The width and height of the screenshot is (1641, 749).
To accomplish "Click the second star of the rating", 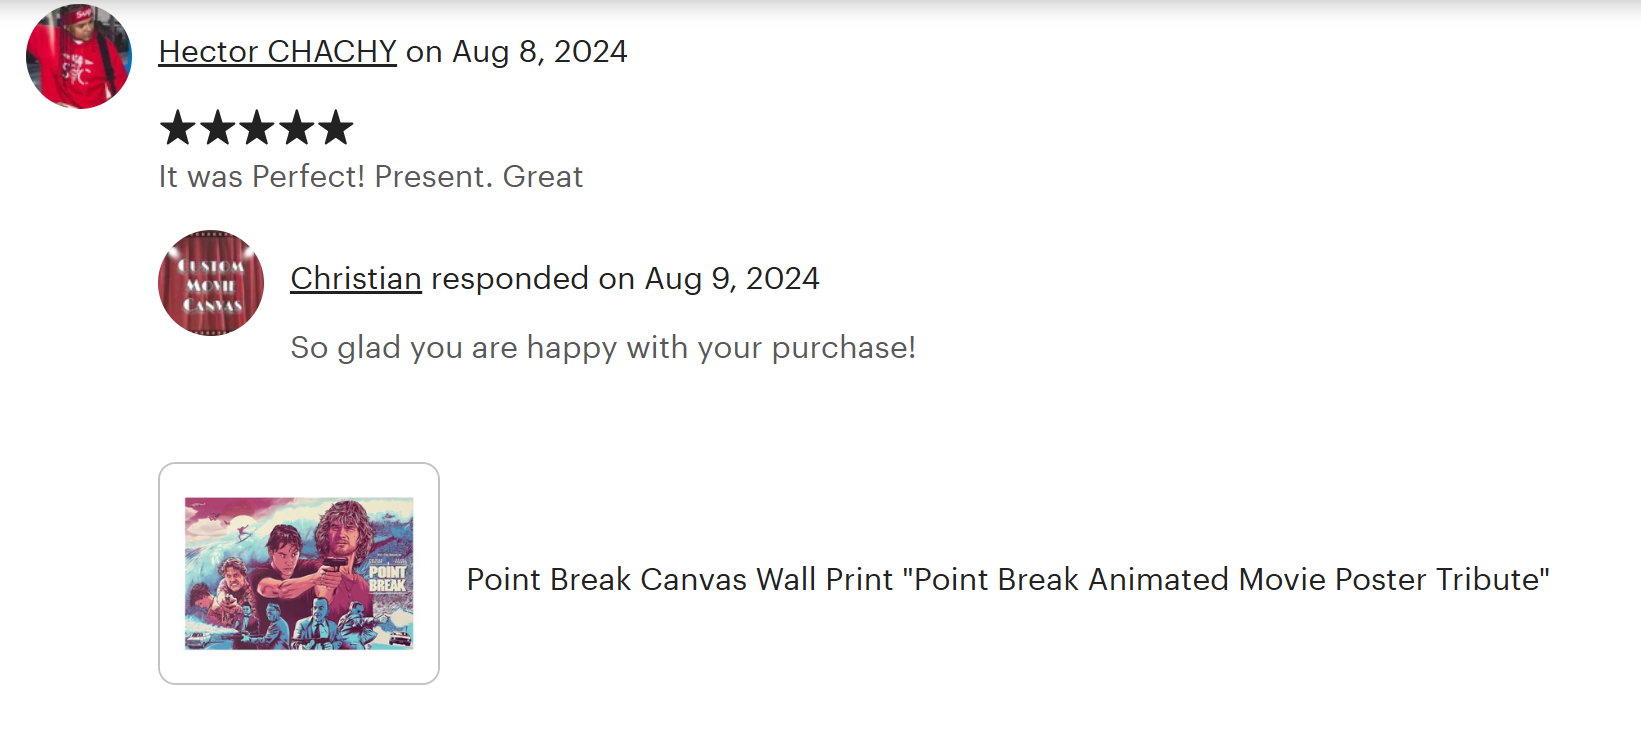I will pyautogui.click(x=217, y=128).
